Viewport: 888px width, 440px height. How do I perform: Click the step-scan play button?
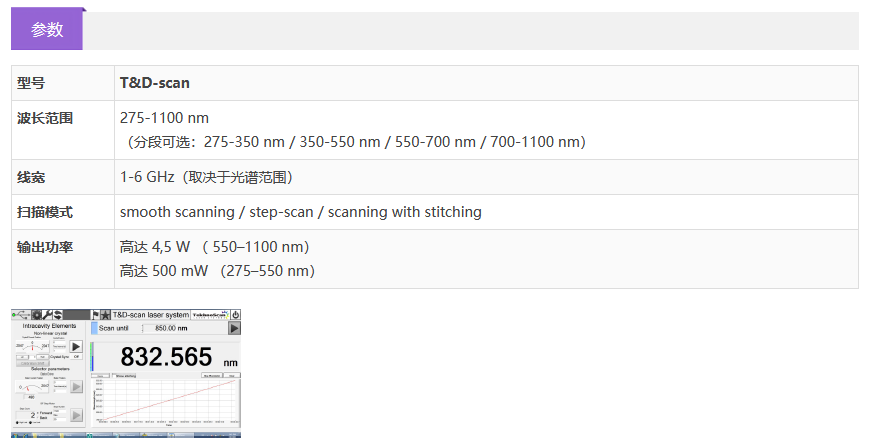click(75, 415)
